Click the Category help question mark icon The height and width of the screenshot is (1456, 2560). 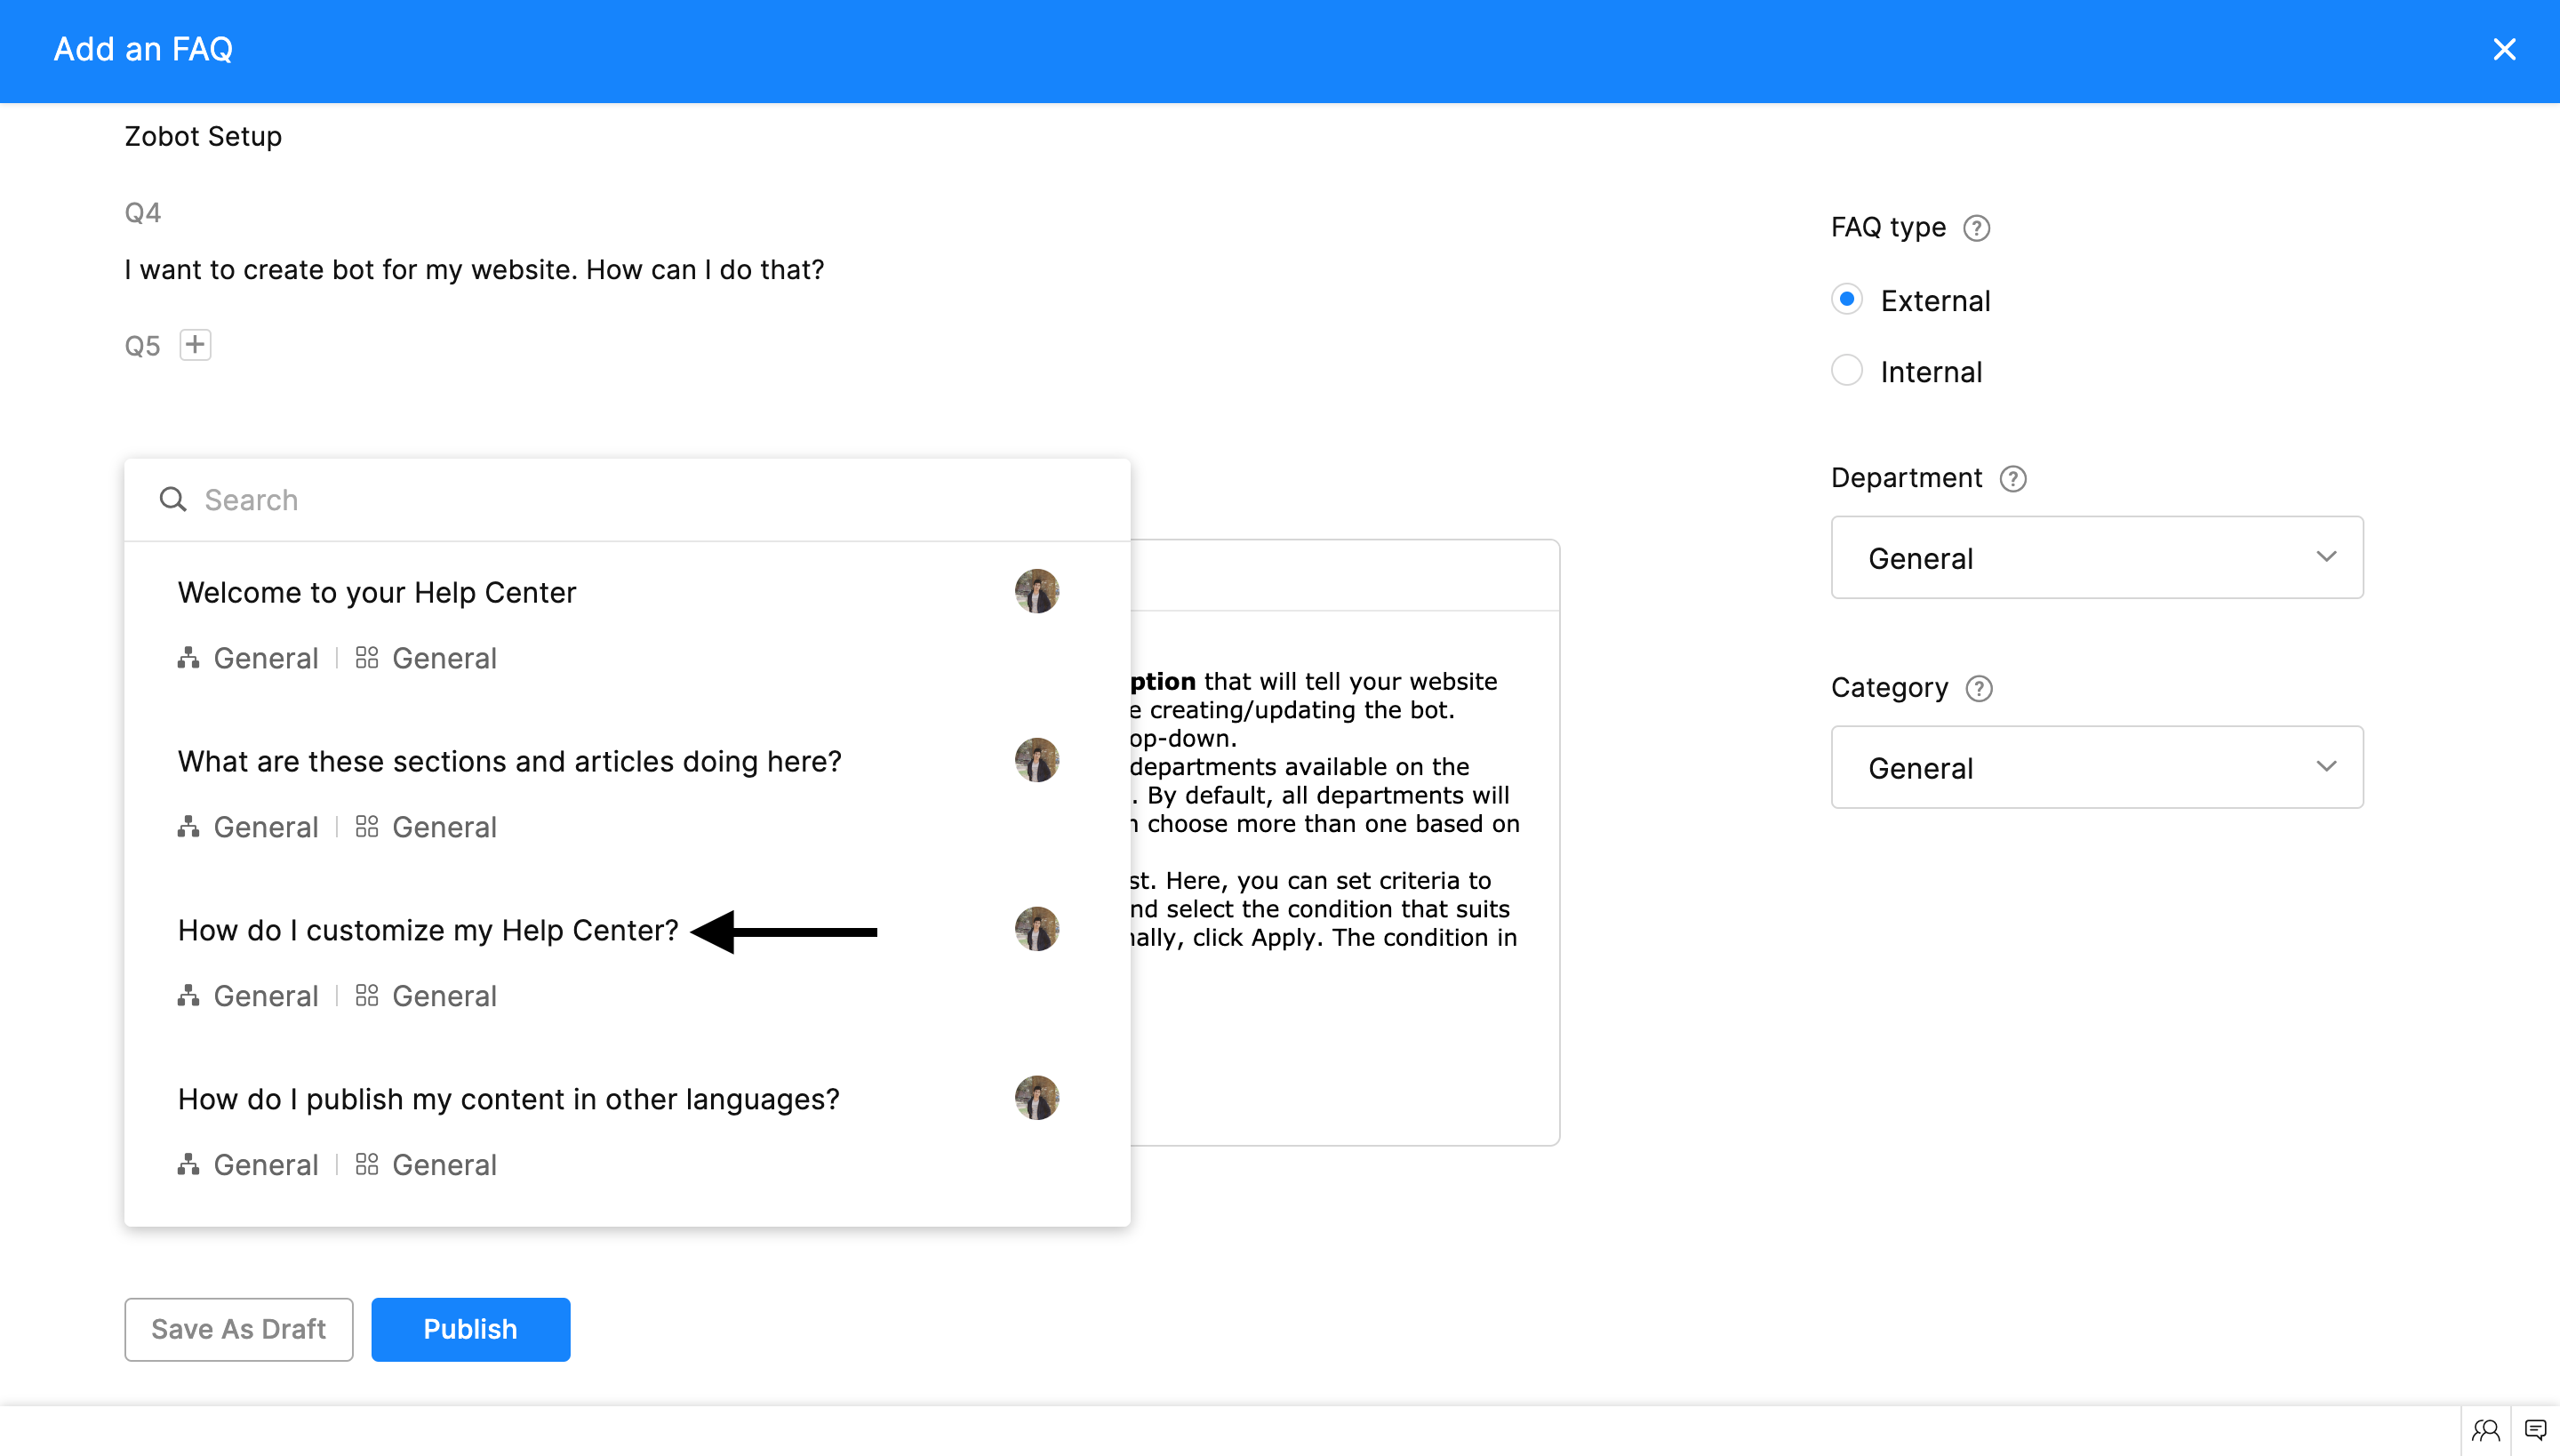click(x=1978, y=689)
